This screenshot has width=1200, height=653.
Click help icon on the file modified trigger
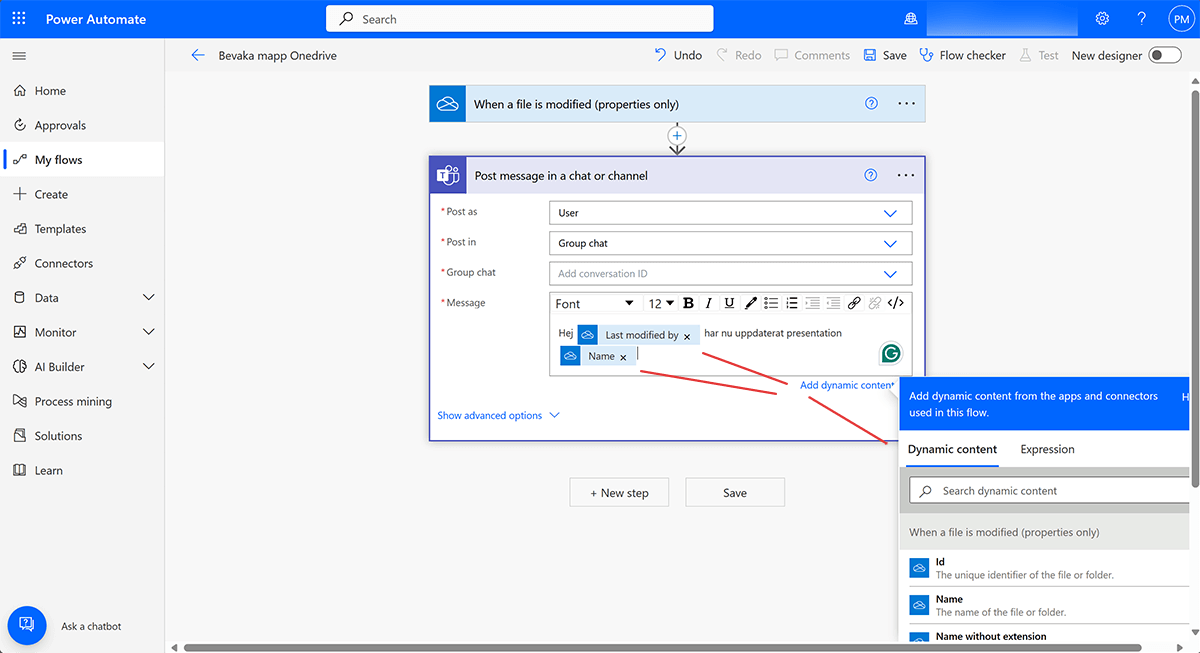click(871, 104)
